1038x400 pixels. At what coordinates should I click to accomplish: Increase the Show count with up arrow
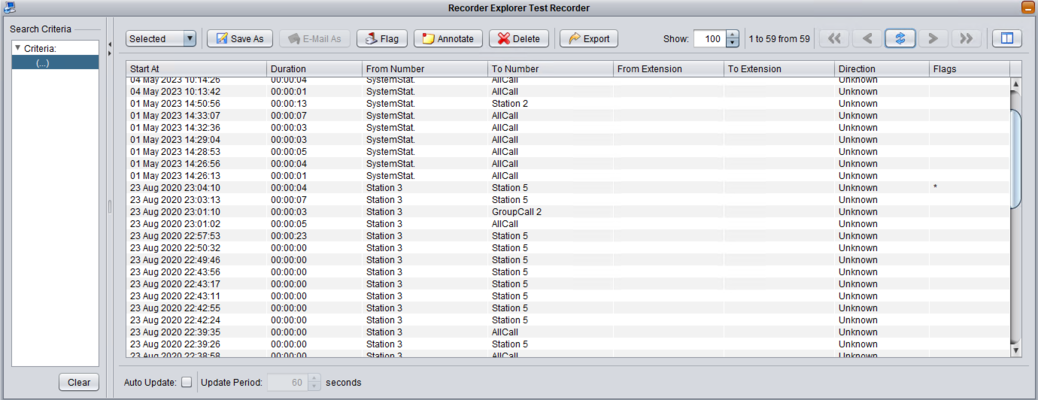731,34
